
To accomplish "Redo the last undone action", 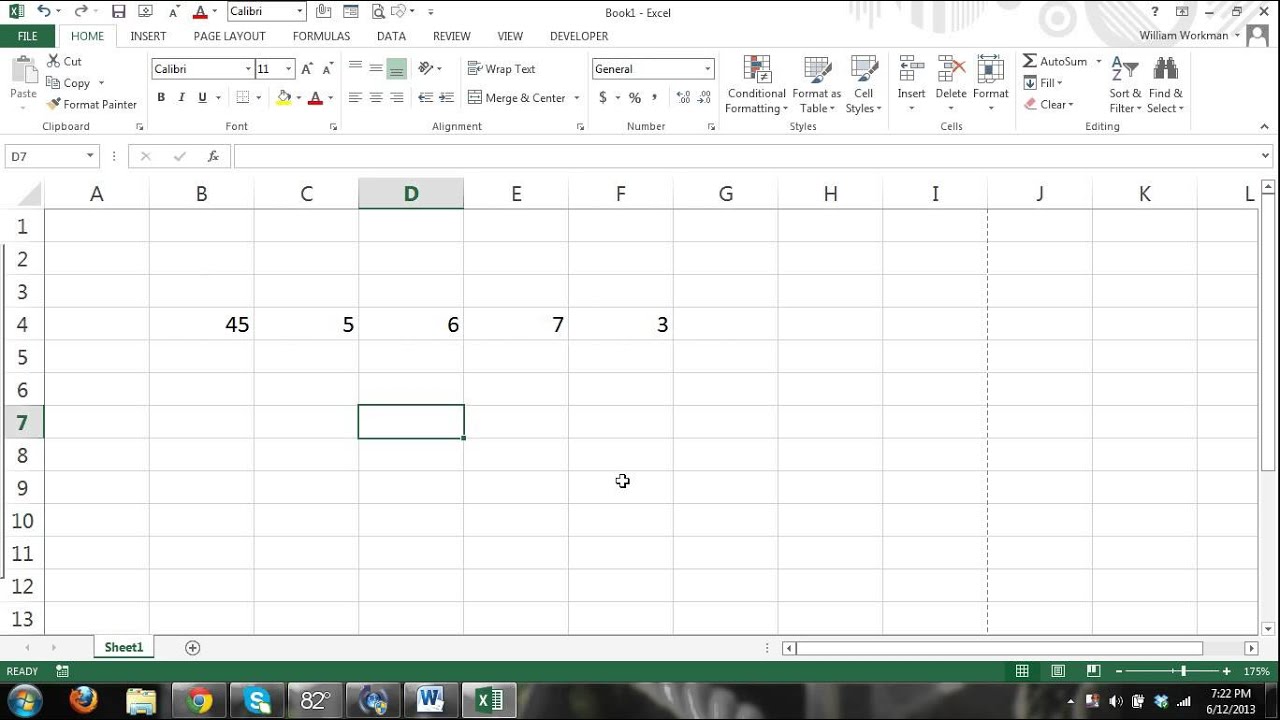I will (x=81, y=12).
